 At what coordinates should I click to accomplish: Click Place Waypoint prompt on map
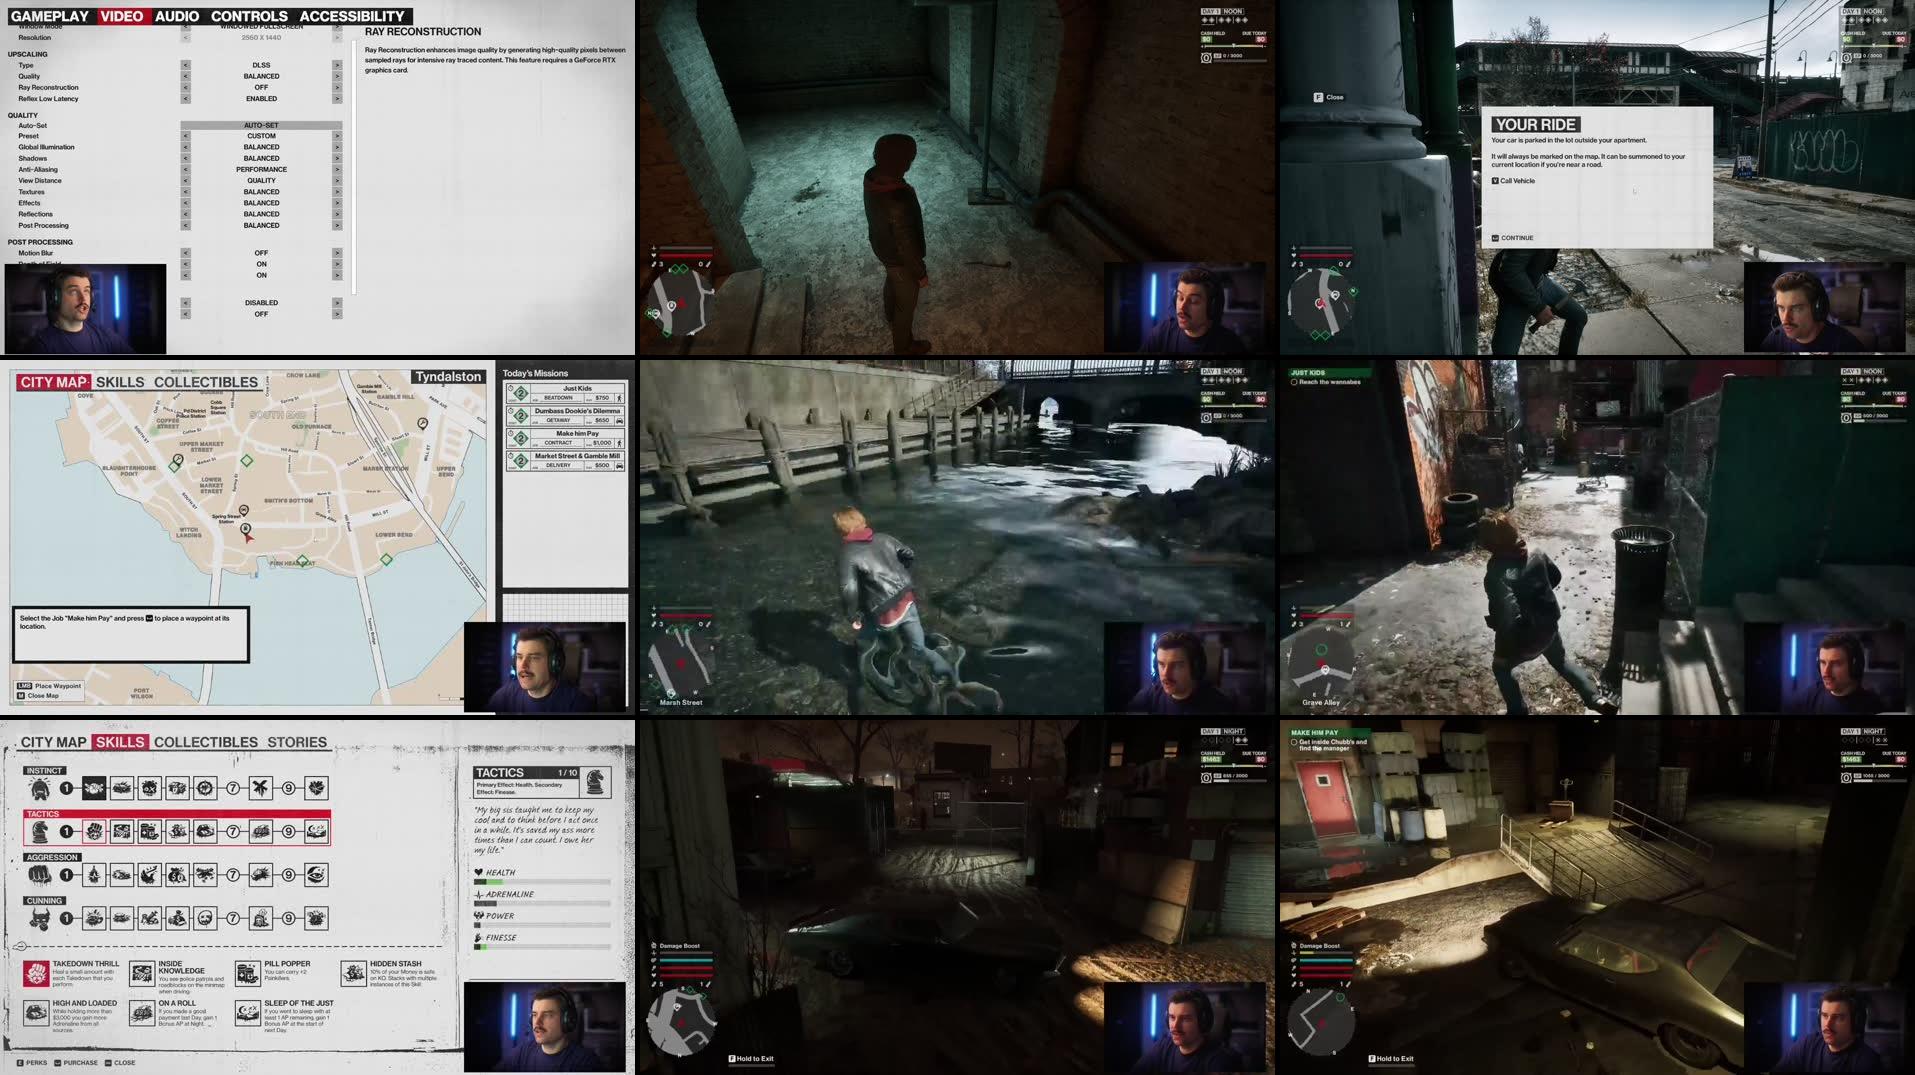pyautogui.click(x=49, y=686)
